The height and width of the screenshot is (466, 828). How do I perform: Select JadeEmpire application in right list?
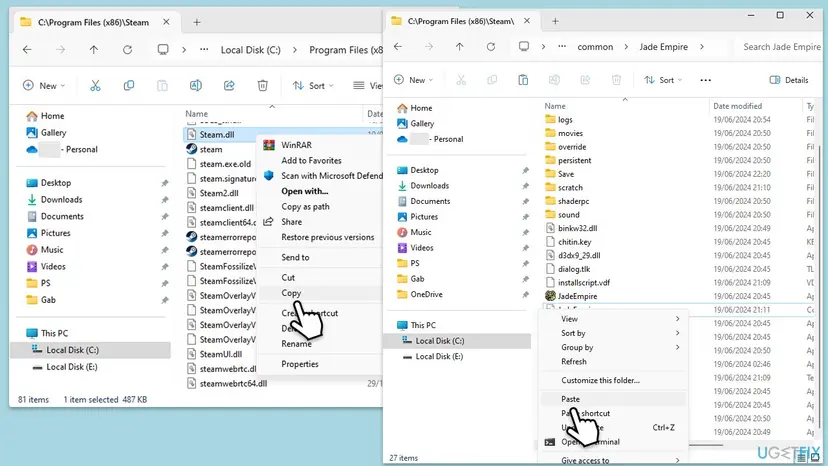577,296
